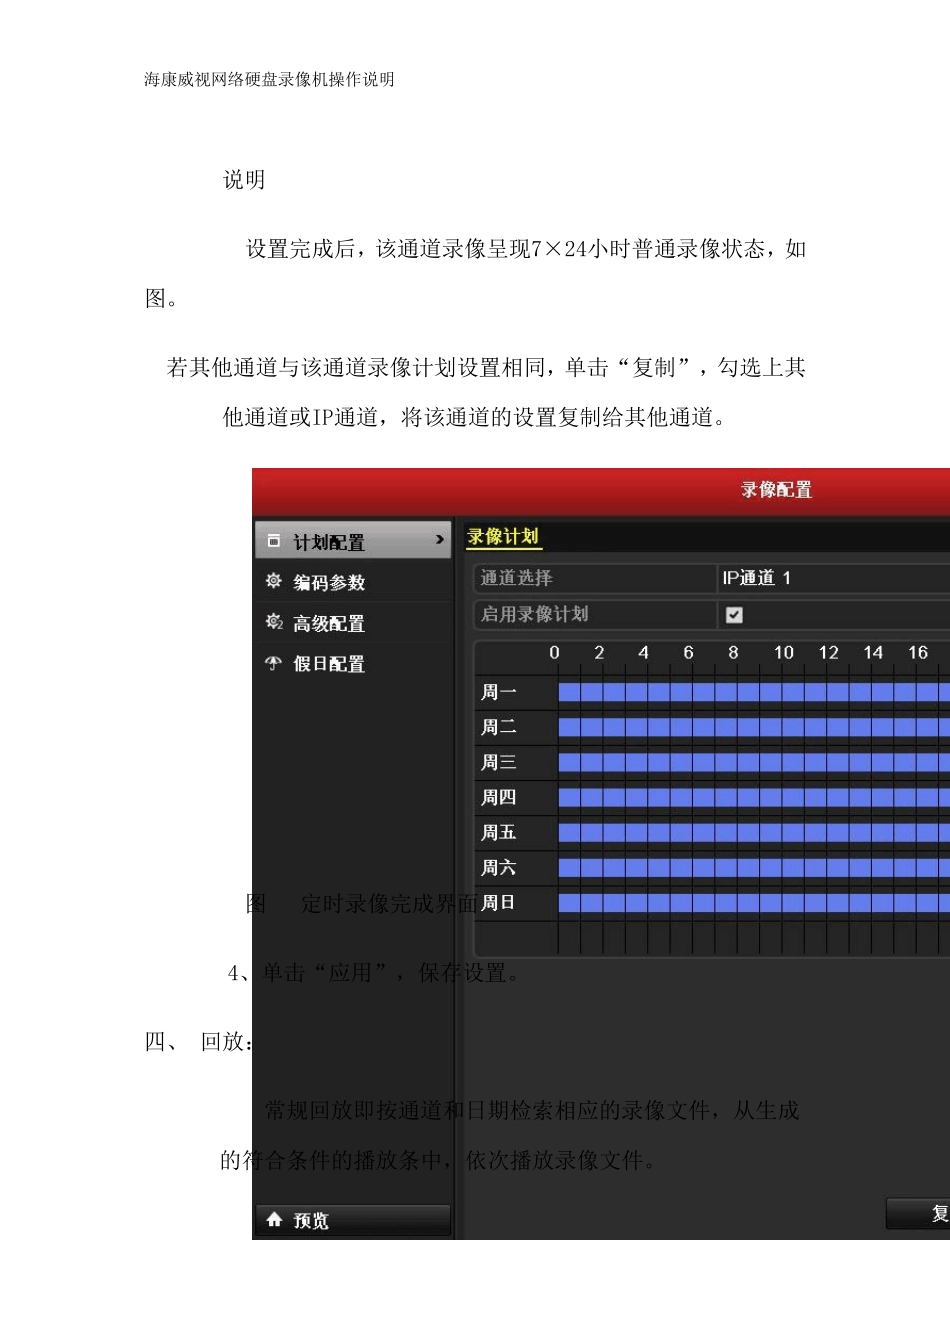Image resolution: width=950 pixels, height=1344 pixels.
Task: Click the 预览 button
Action: [x=353, y=1220]
